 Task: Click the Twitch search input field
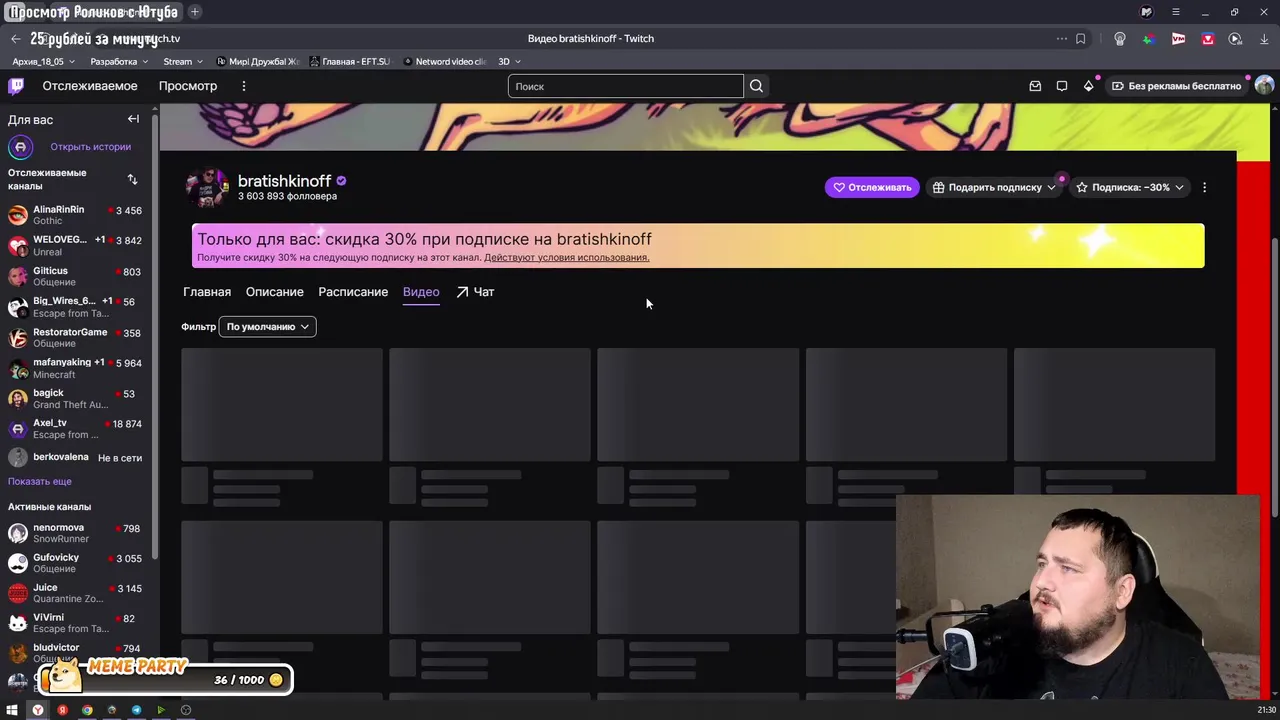626,86
